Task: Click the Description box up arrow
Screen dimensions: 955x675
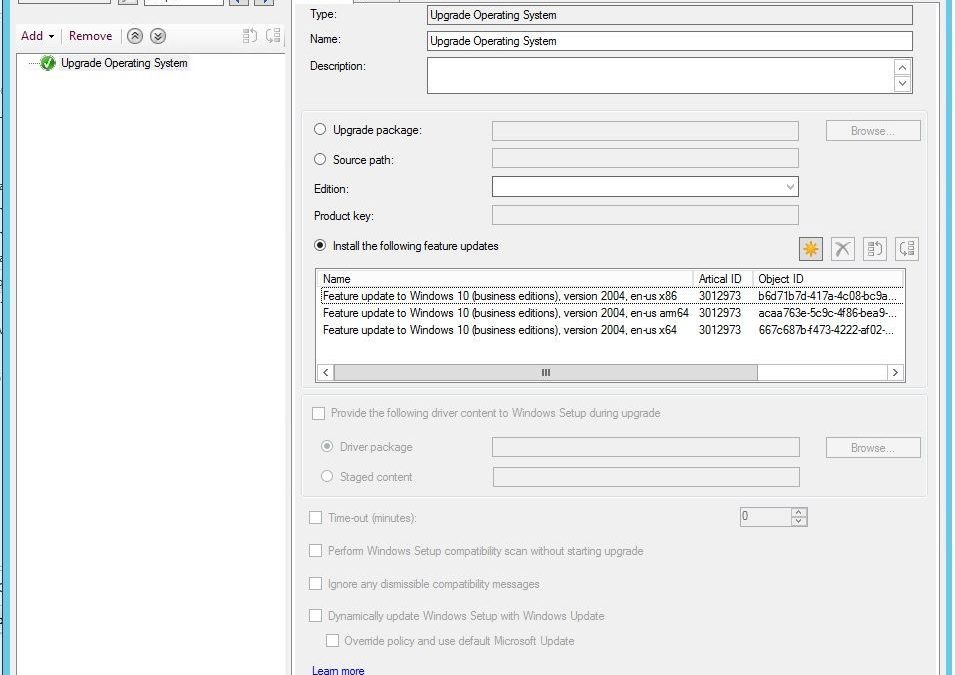Action: [x=902, y=67]
